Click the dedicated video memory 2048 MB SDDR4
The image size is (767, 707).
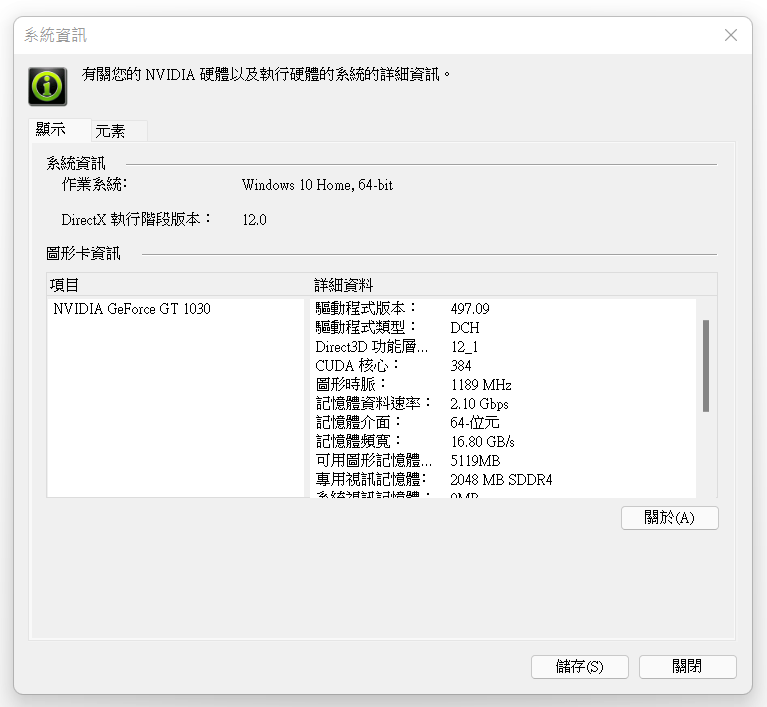(x=501, y=479)
